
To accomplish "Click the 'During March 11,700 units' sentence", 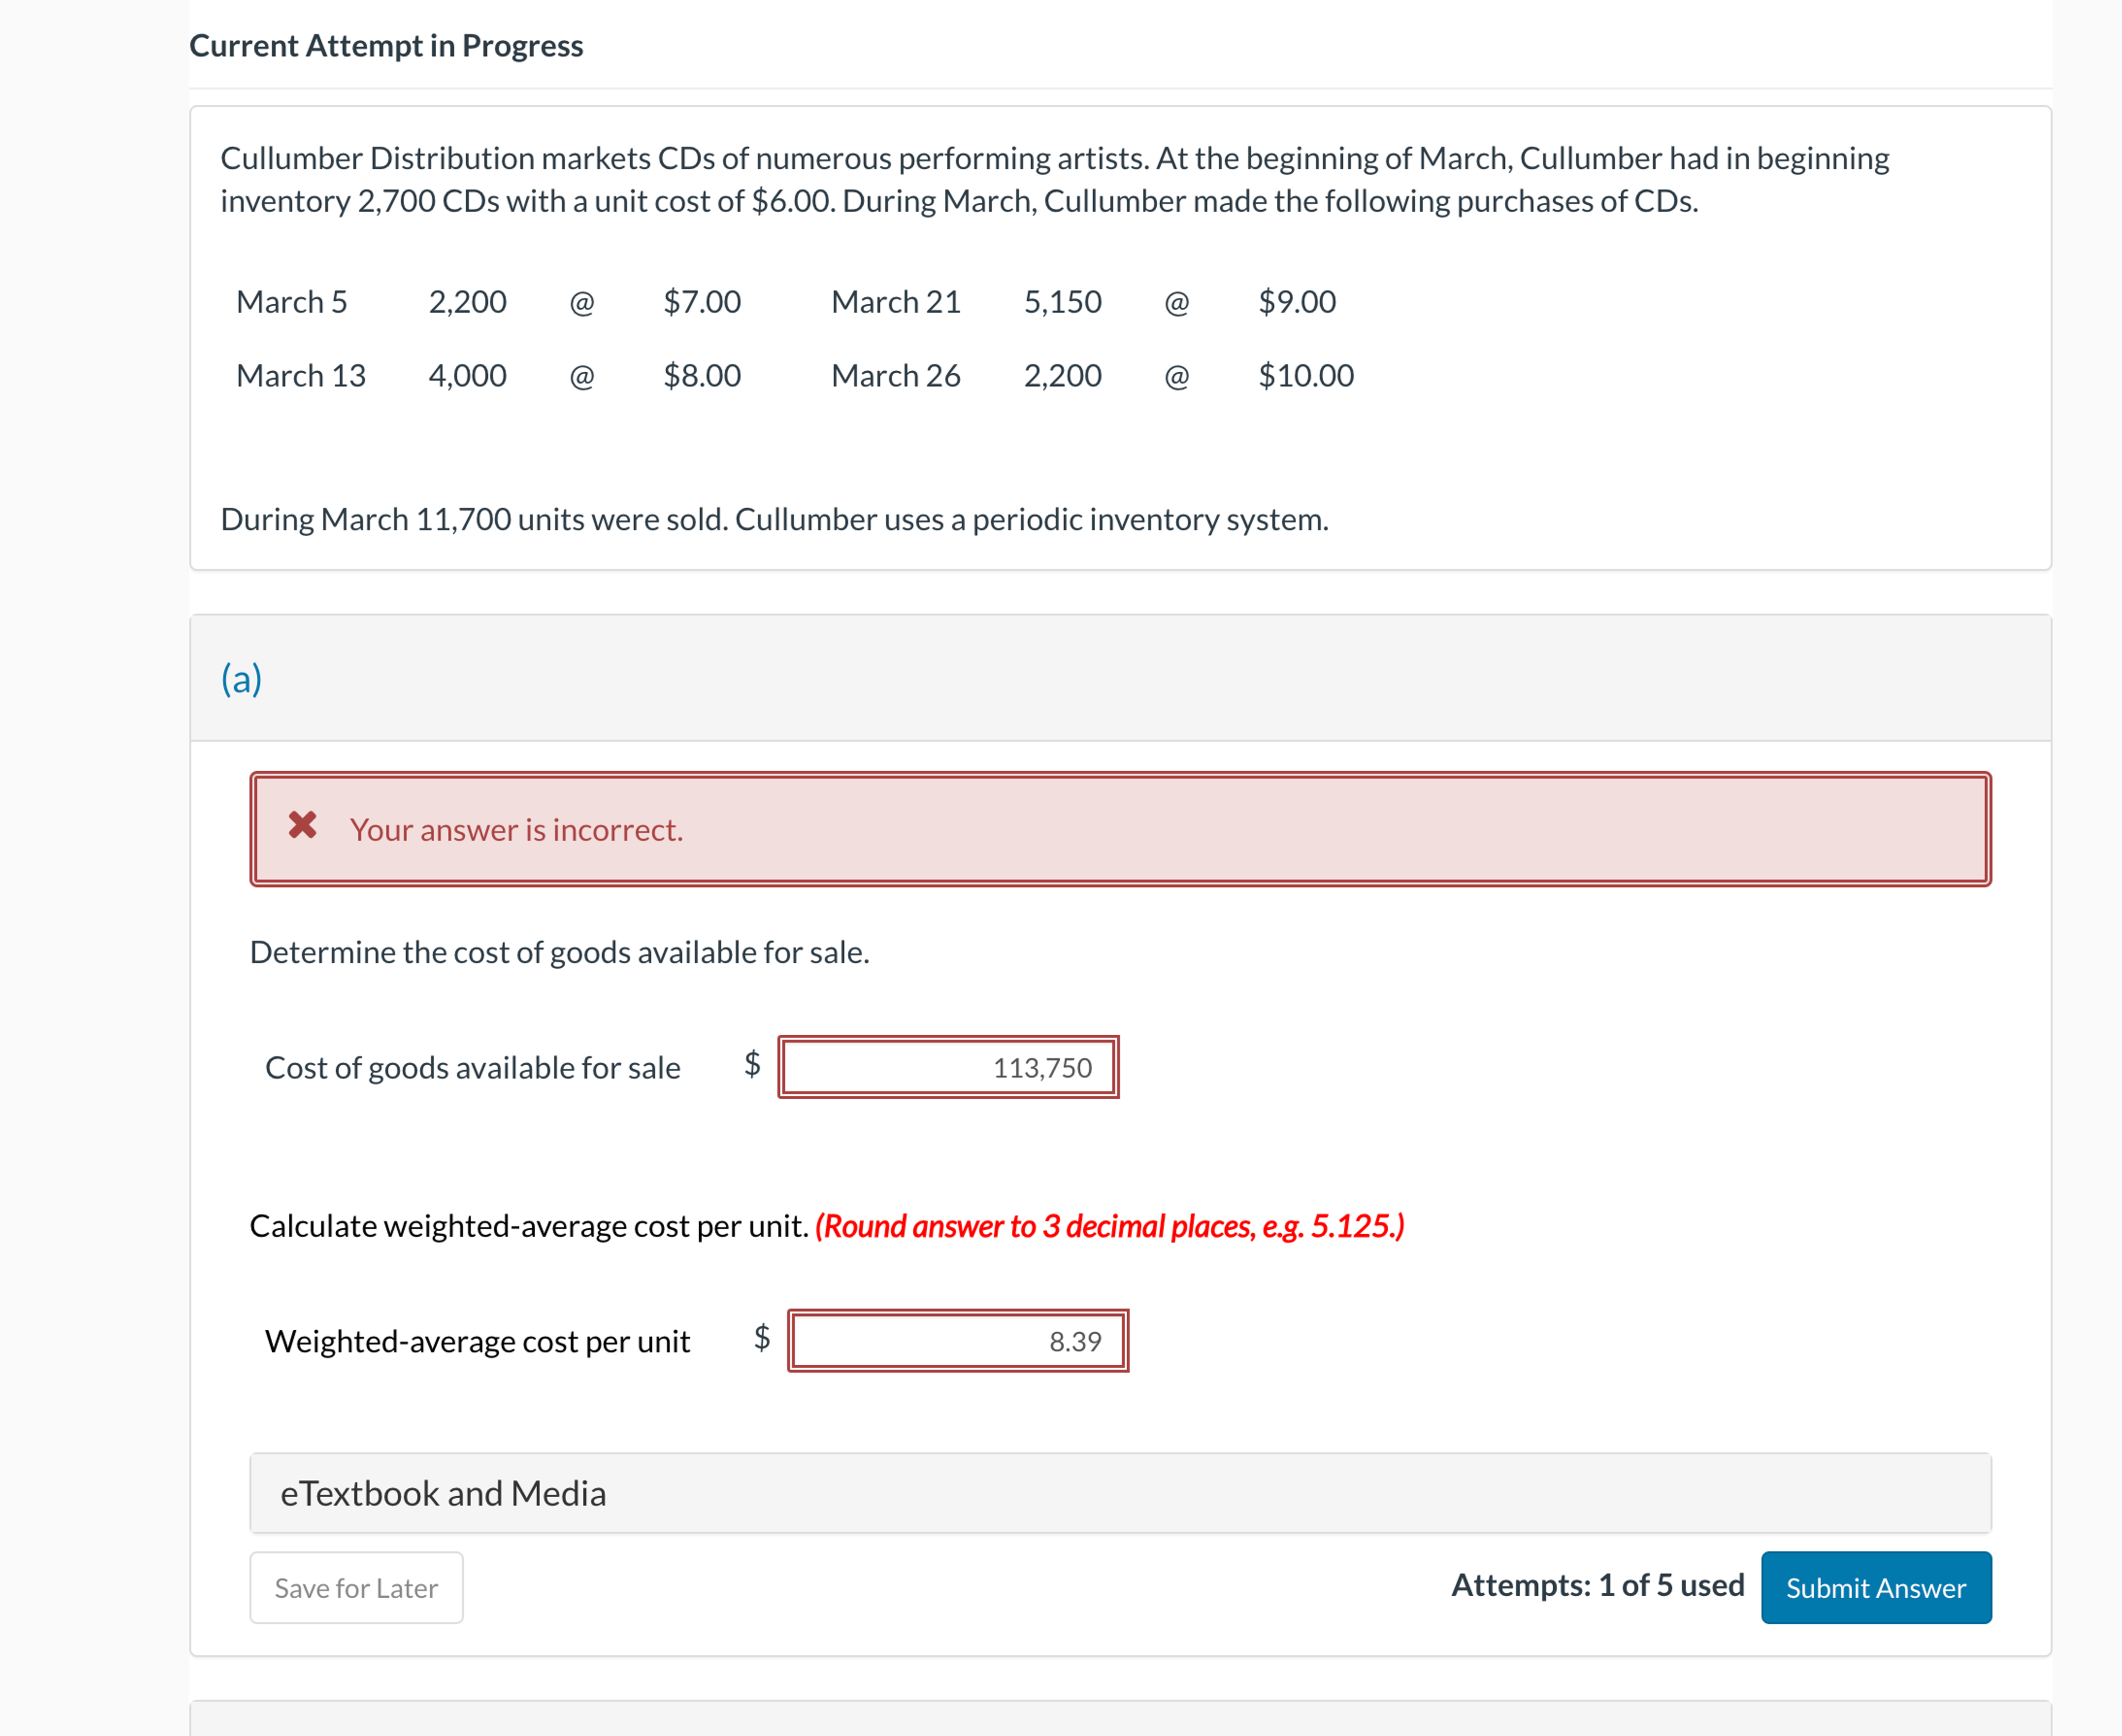I will (x=774, y=520).
